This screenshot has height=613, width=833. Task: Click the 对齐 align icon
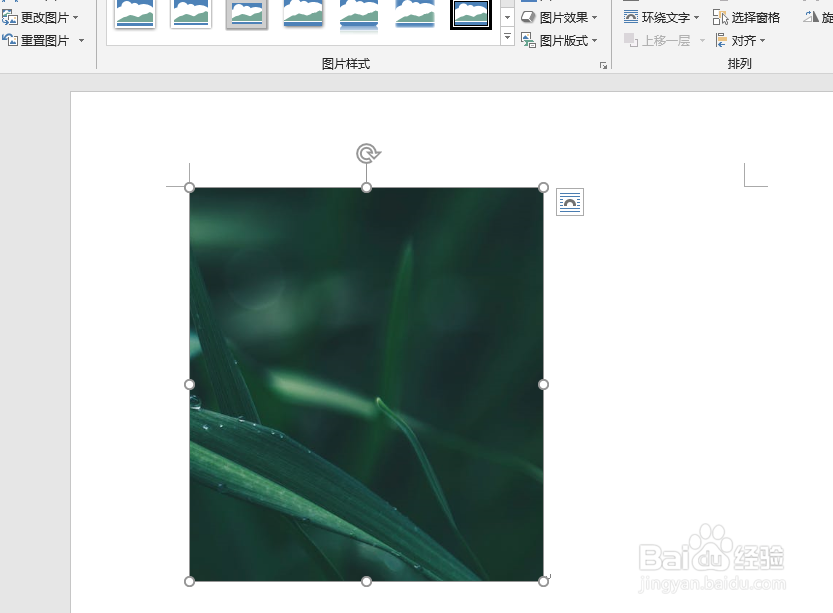pos(721,40)
